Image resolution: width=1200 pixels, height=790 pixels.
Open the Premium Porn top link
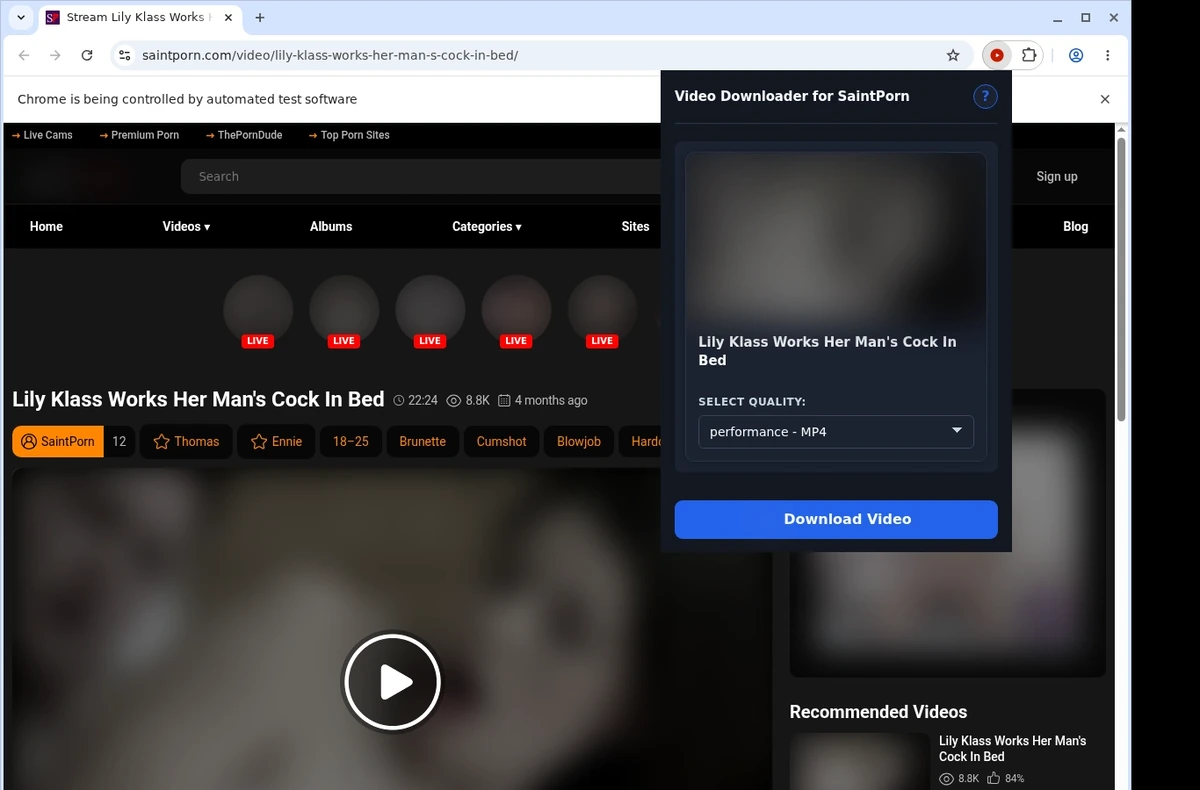click(139, 135)
